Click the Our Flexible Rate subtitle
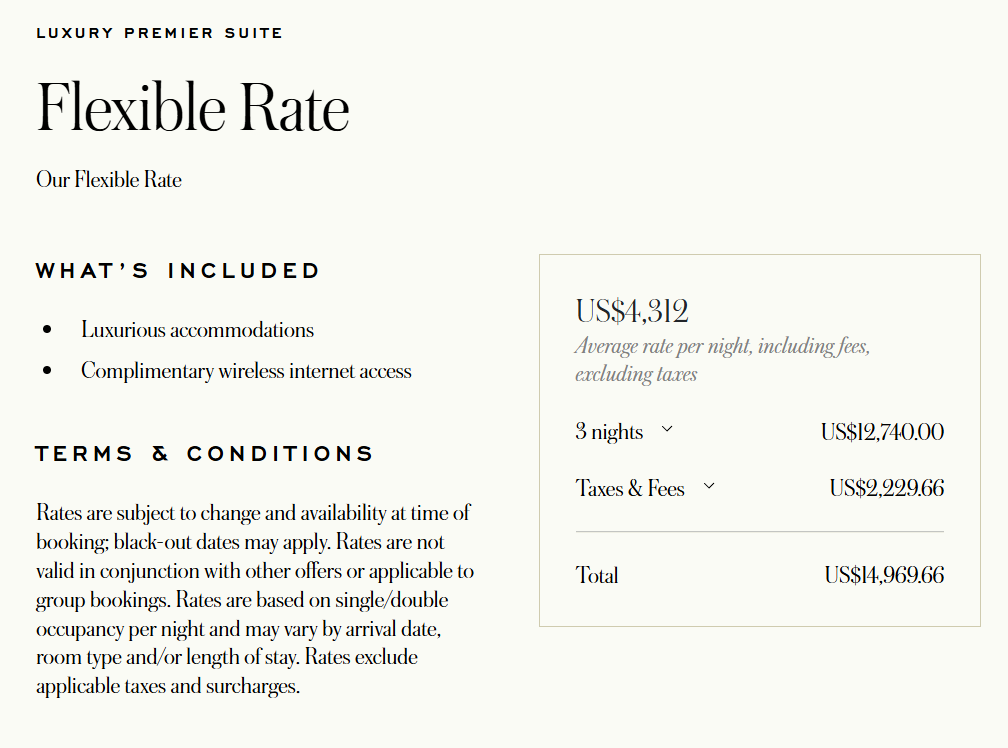The width and height of the screenshot is (1008, 748). (109, 179)
